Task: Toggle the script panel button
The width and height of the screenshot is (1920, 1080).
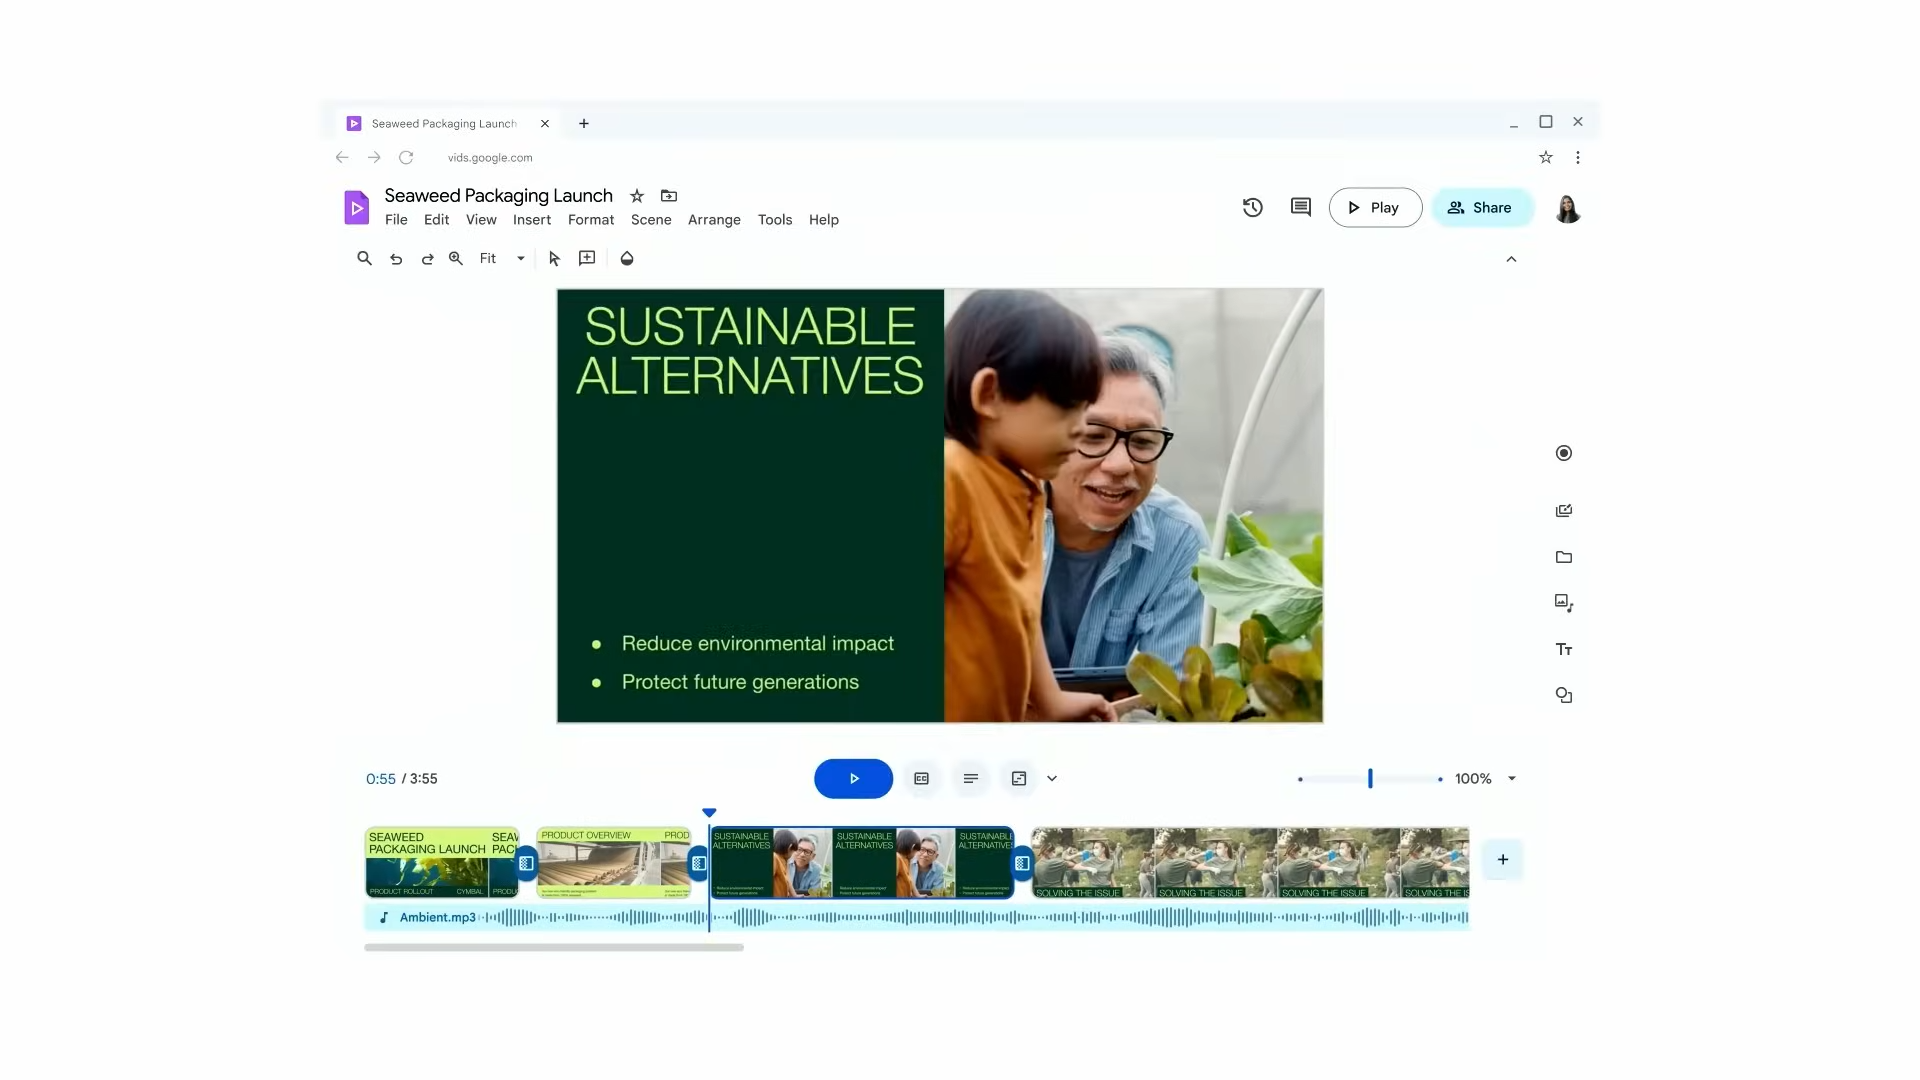Action: click(x=971, y=779)
